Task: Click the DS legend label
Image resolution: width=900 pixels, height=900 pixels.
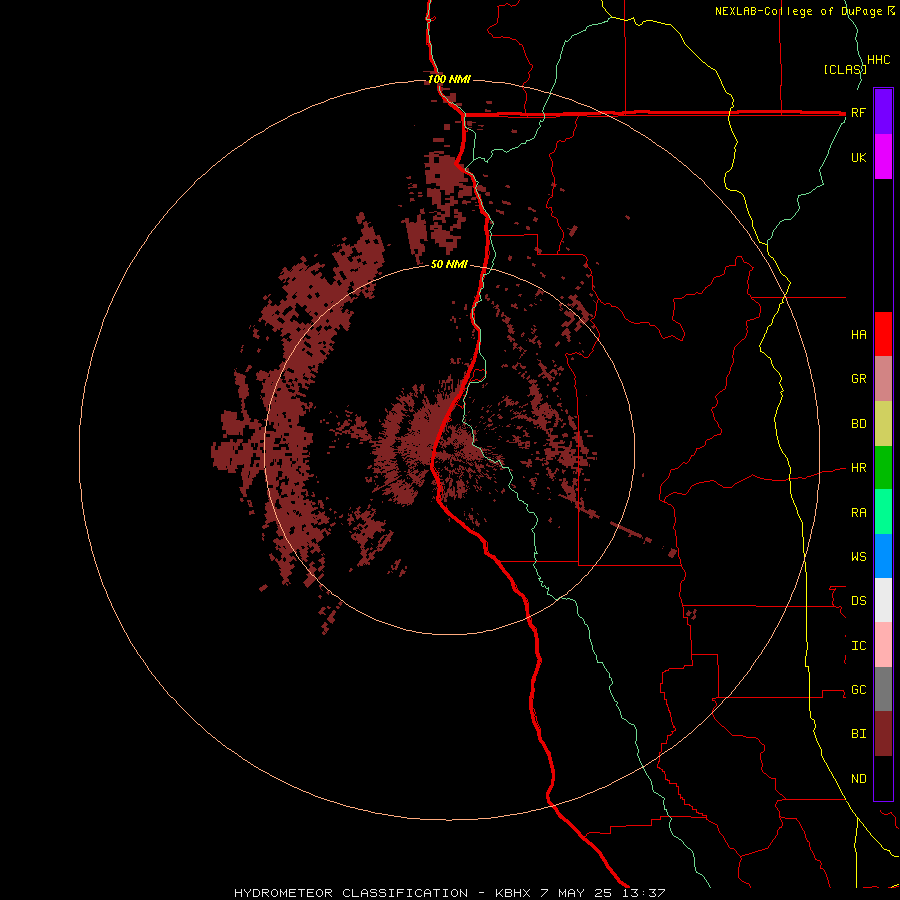Action: click(x=858, y=601)
